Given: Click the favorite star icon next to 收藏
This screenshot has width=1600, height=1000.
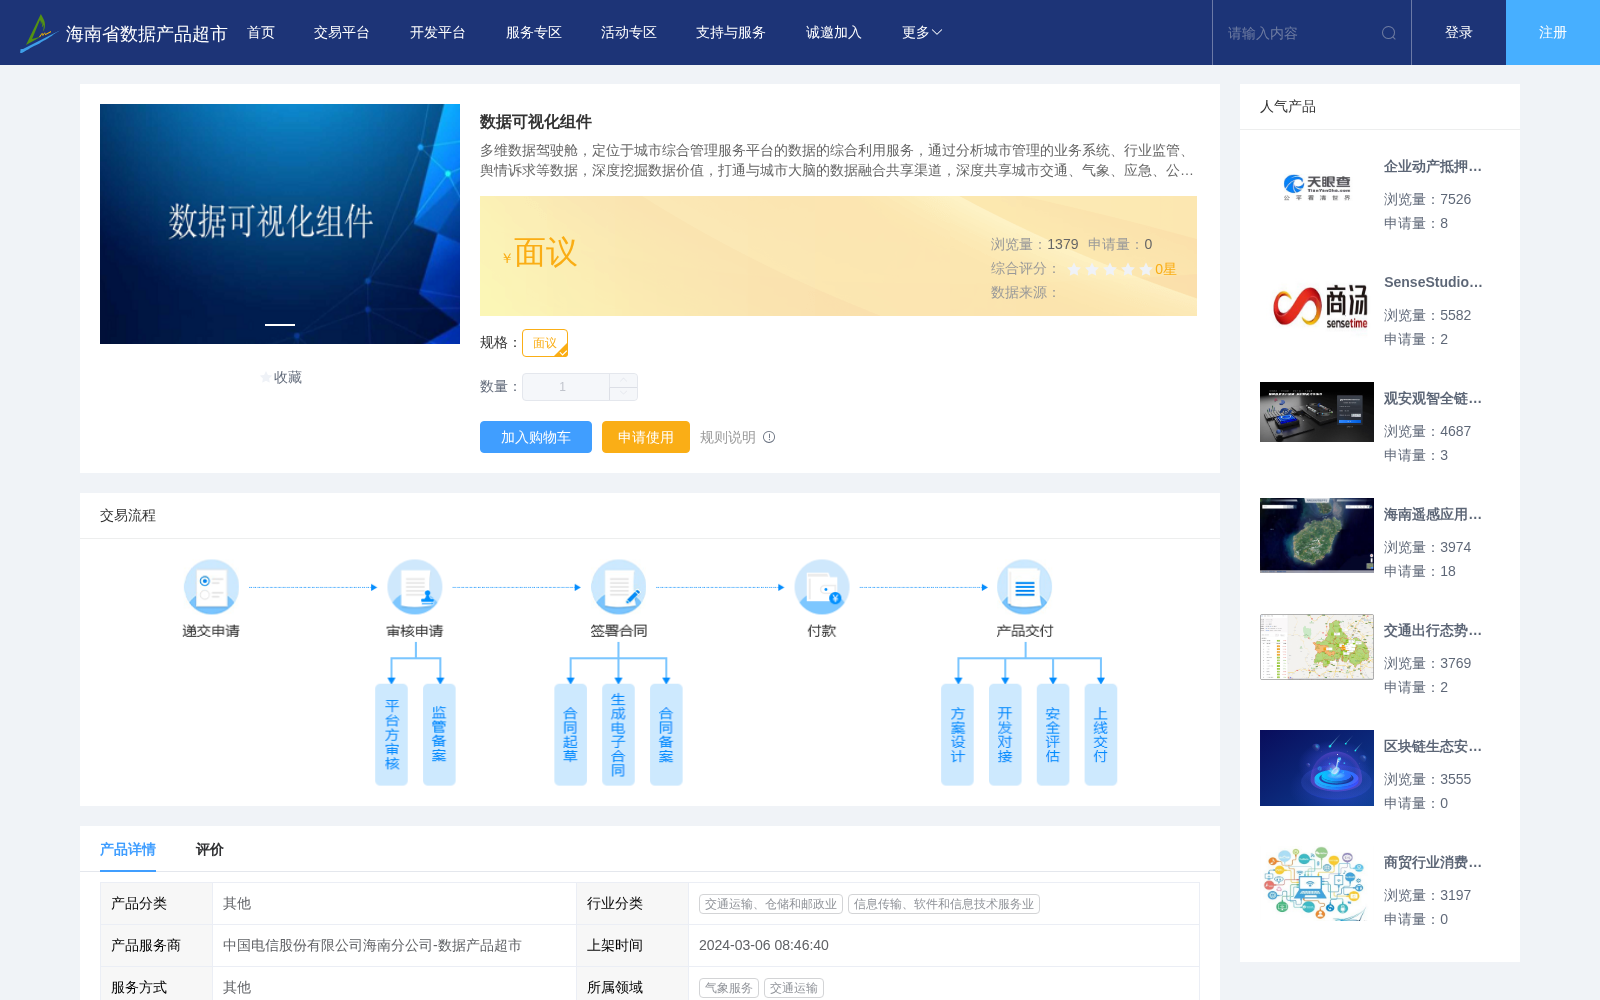Looking at the screenshot, I should tap(266, 377).
